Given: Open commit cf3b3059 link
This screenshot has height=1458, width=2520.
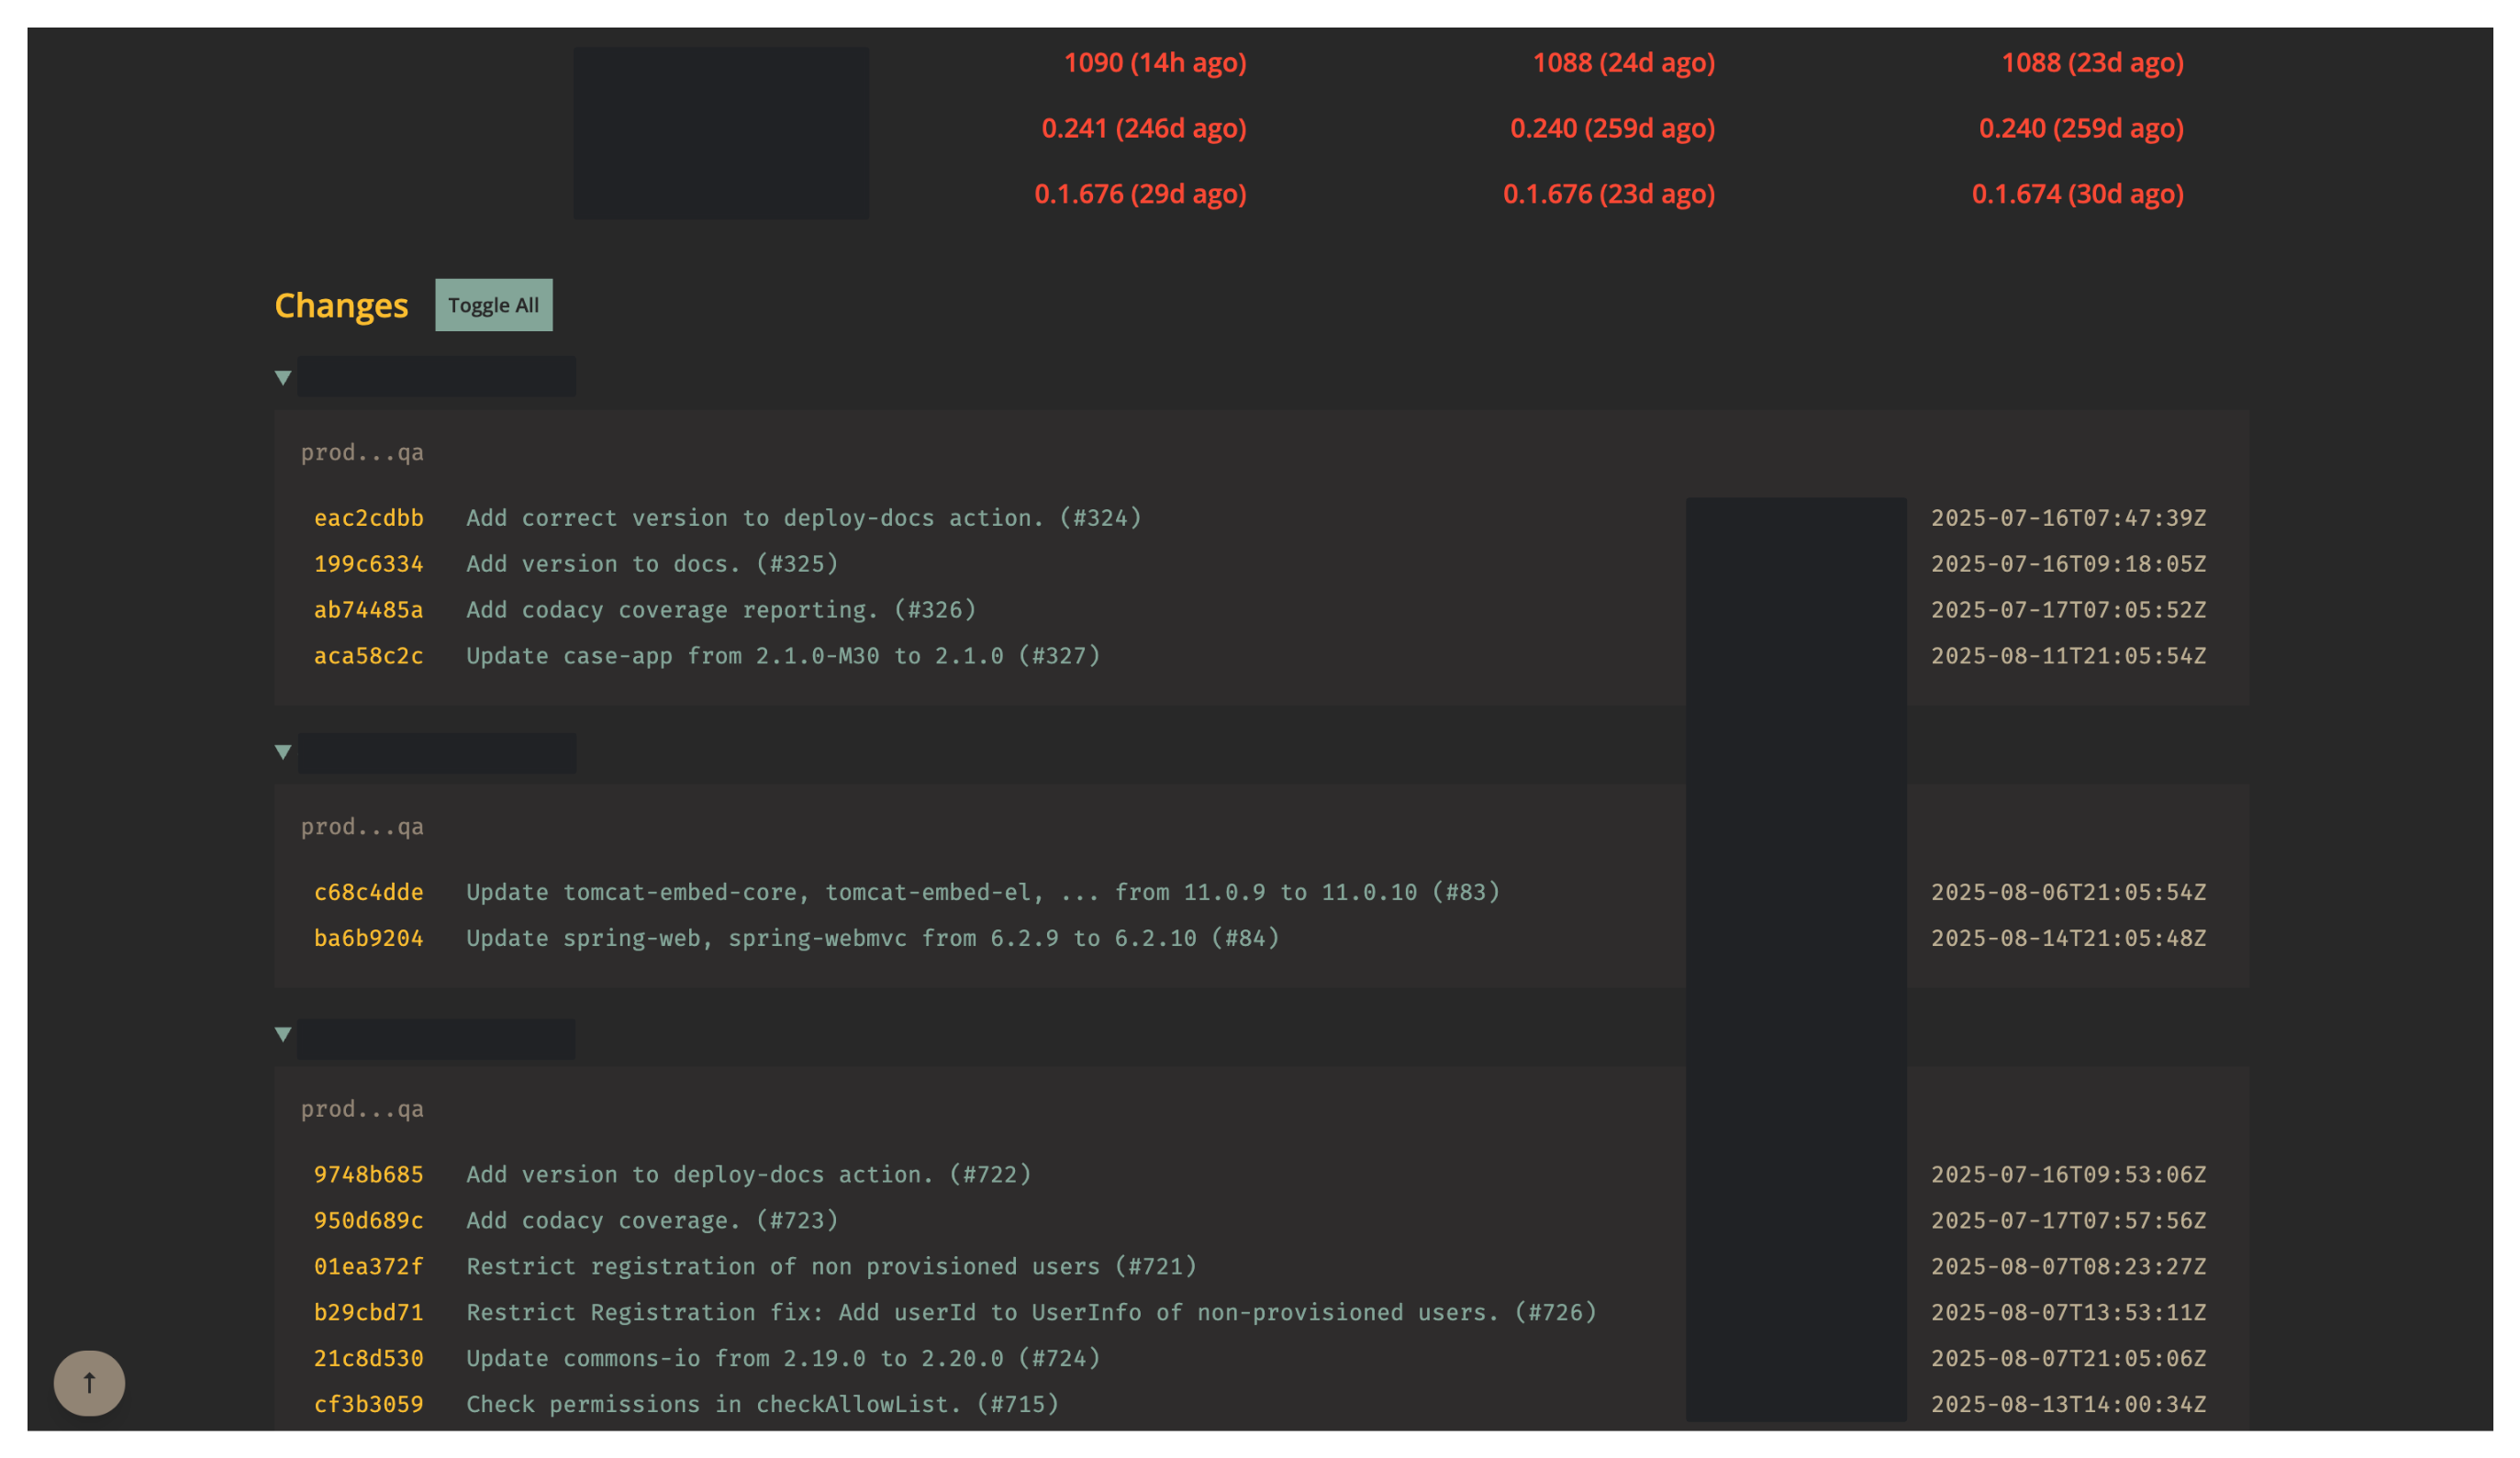Looking at the screenshot, I should (368, 1404).
